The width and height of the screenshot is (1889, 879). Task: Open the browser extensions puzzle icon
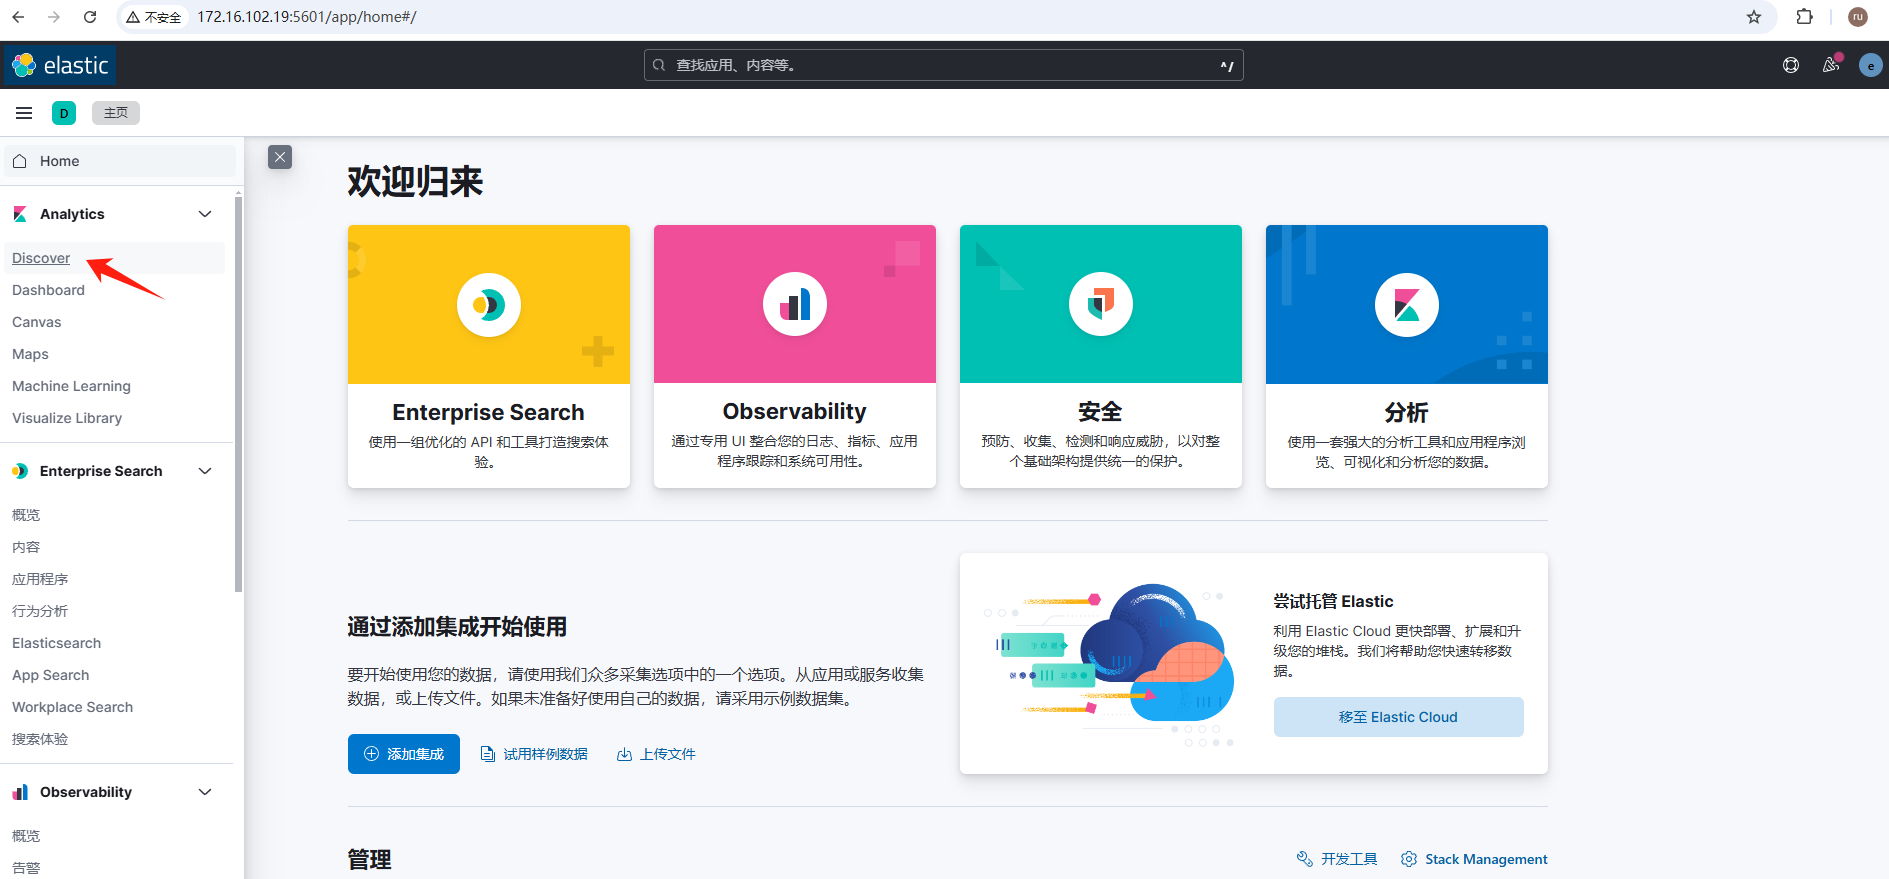point(1805,17)
